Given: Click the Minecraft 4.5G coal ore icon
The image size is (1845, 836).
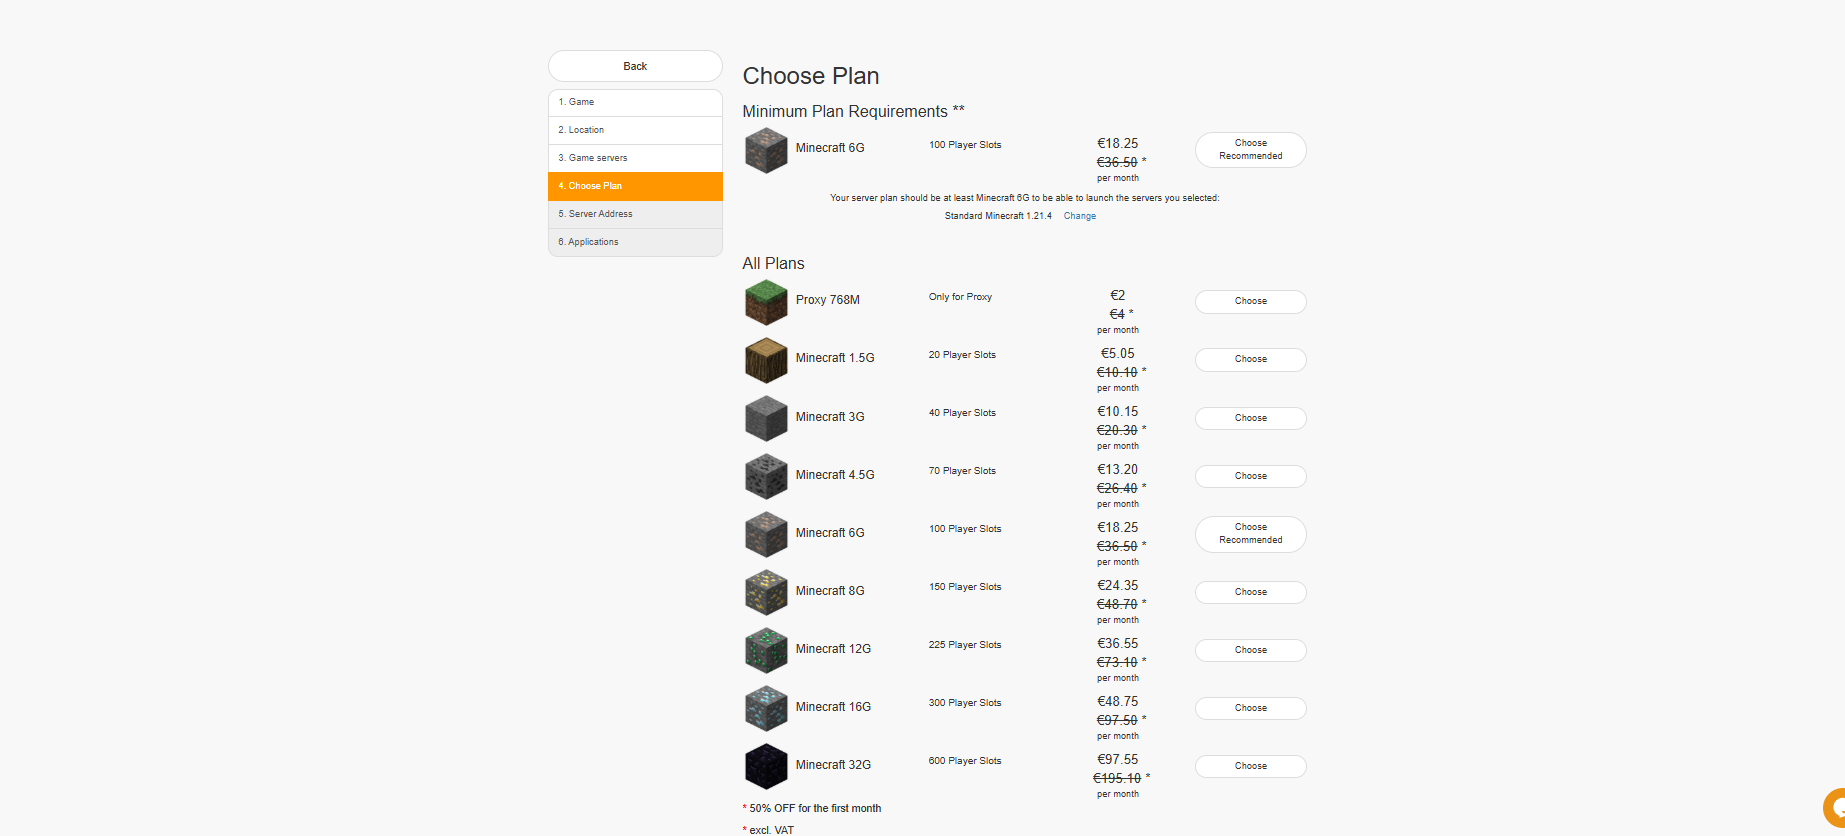Looking at the screenshot, I should point(766,476).
